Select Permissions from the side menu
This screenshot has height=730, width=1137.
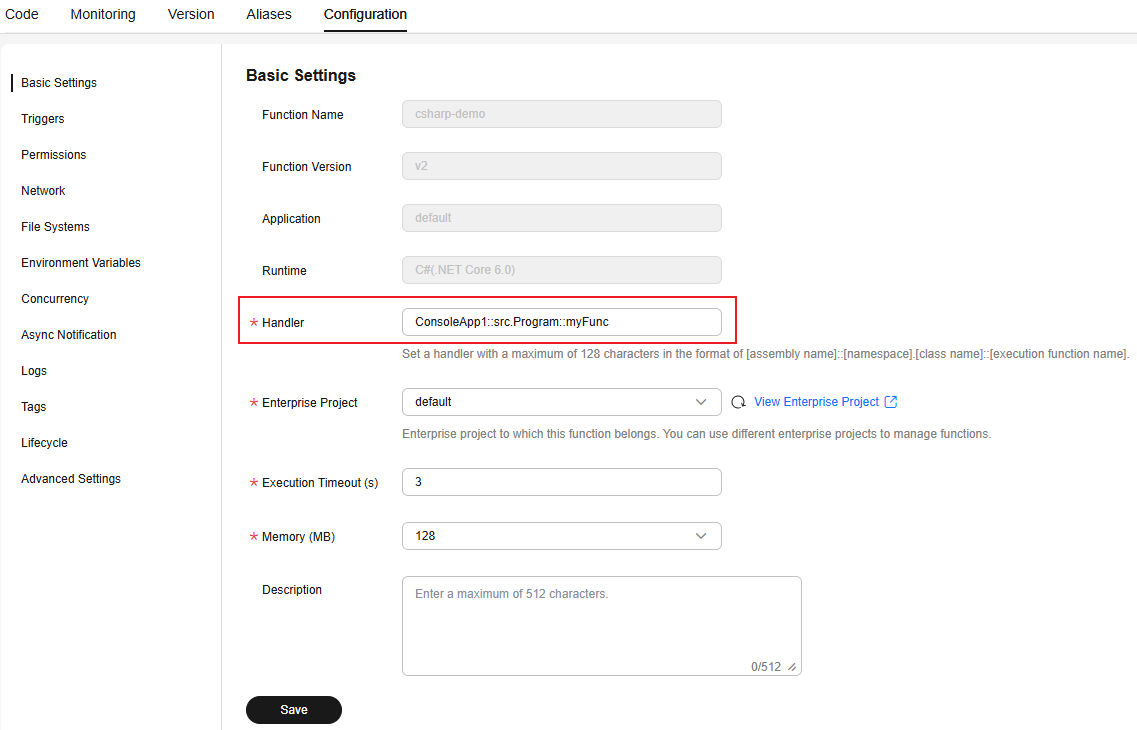tap(54, 155)
